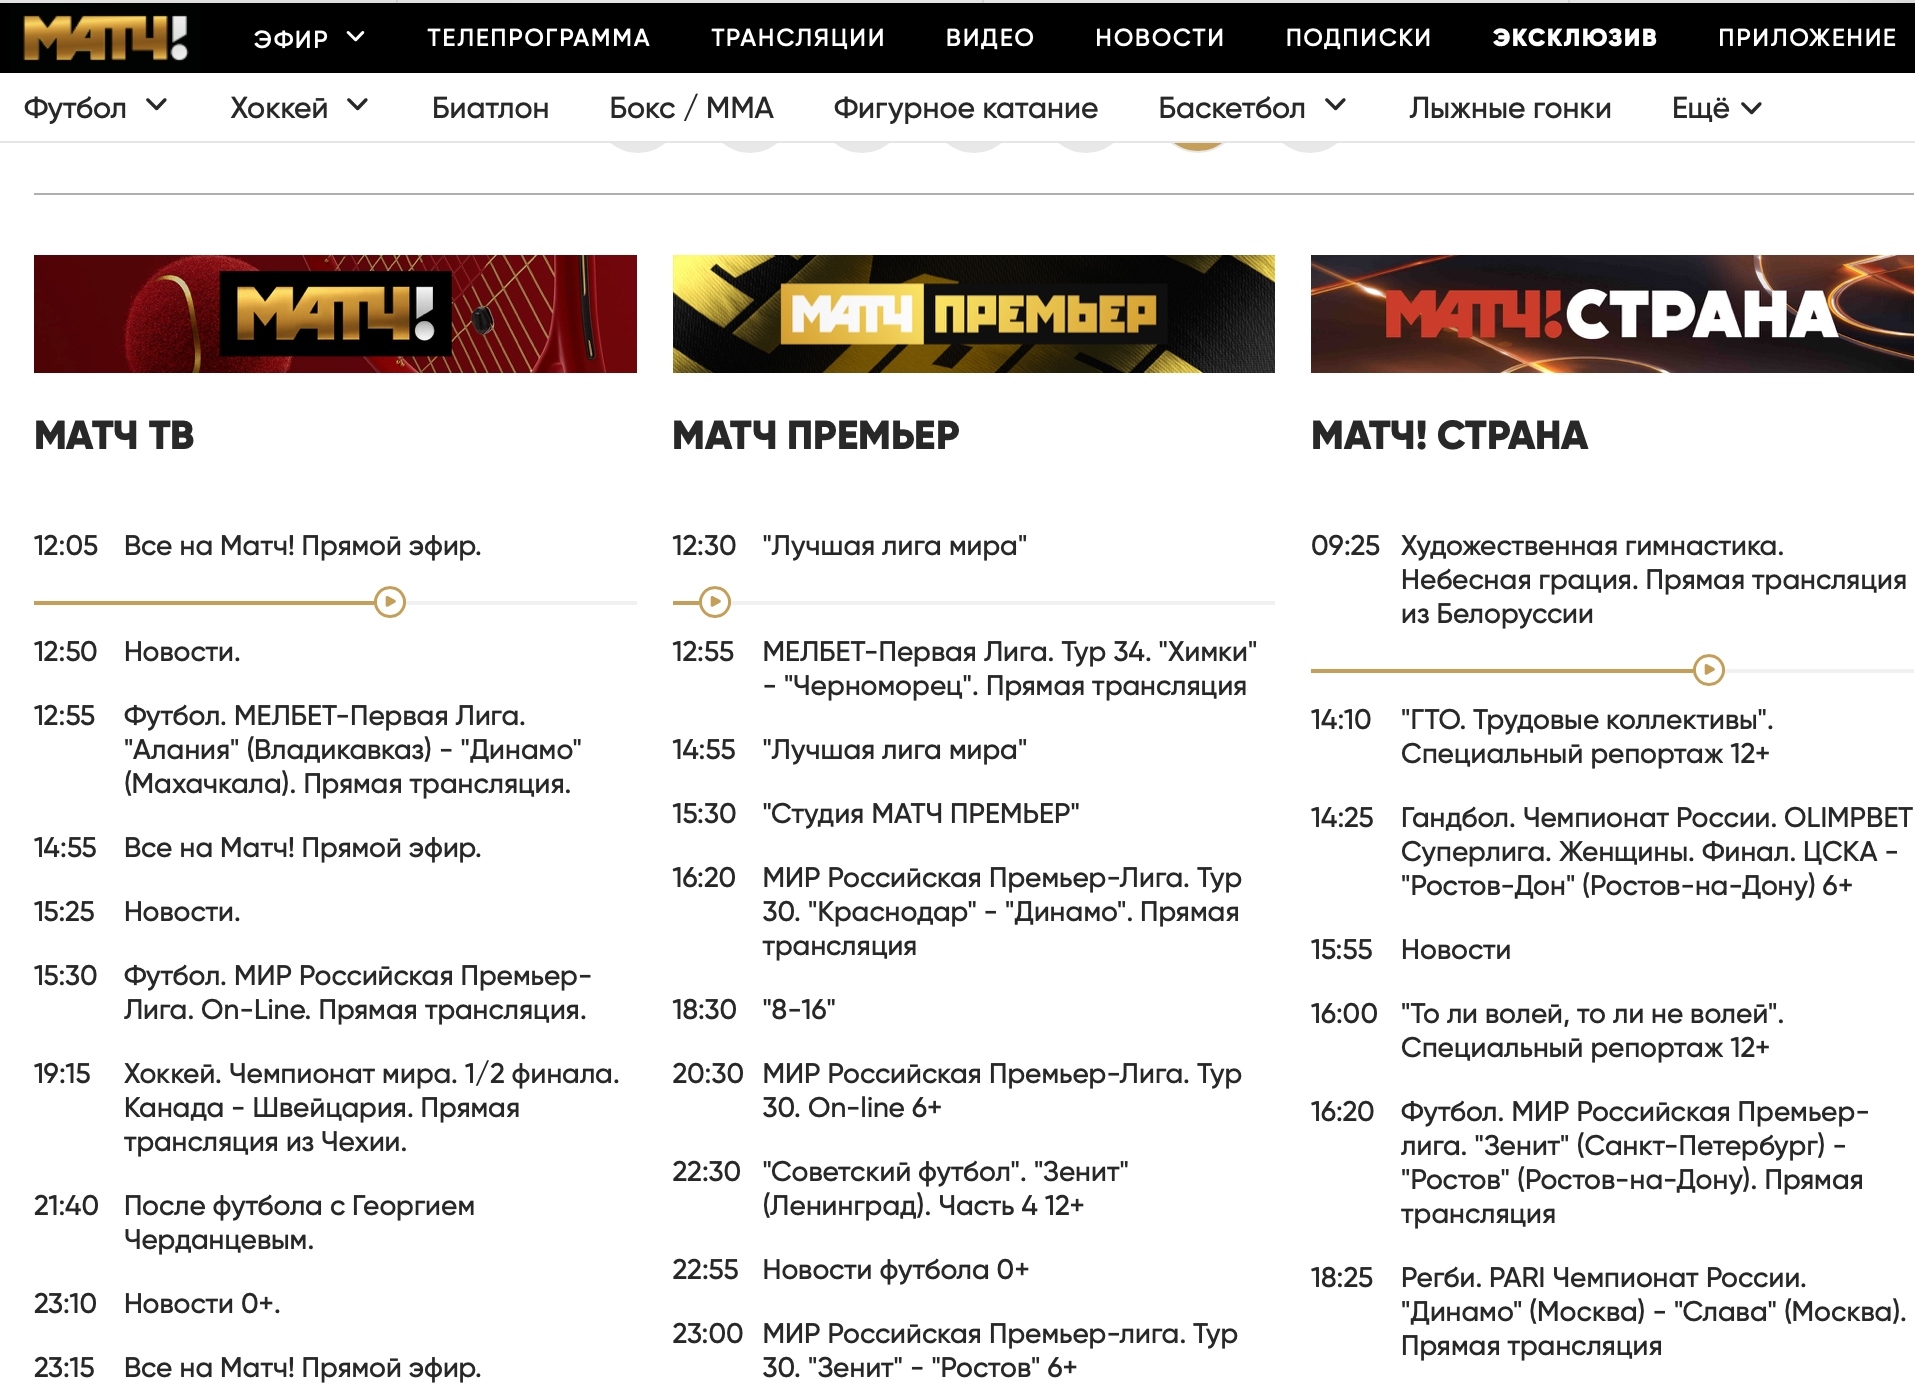Click МАТЧ! СТРАНА live progress bar track

click(1612, 670)
